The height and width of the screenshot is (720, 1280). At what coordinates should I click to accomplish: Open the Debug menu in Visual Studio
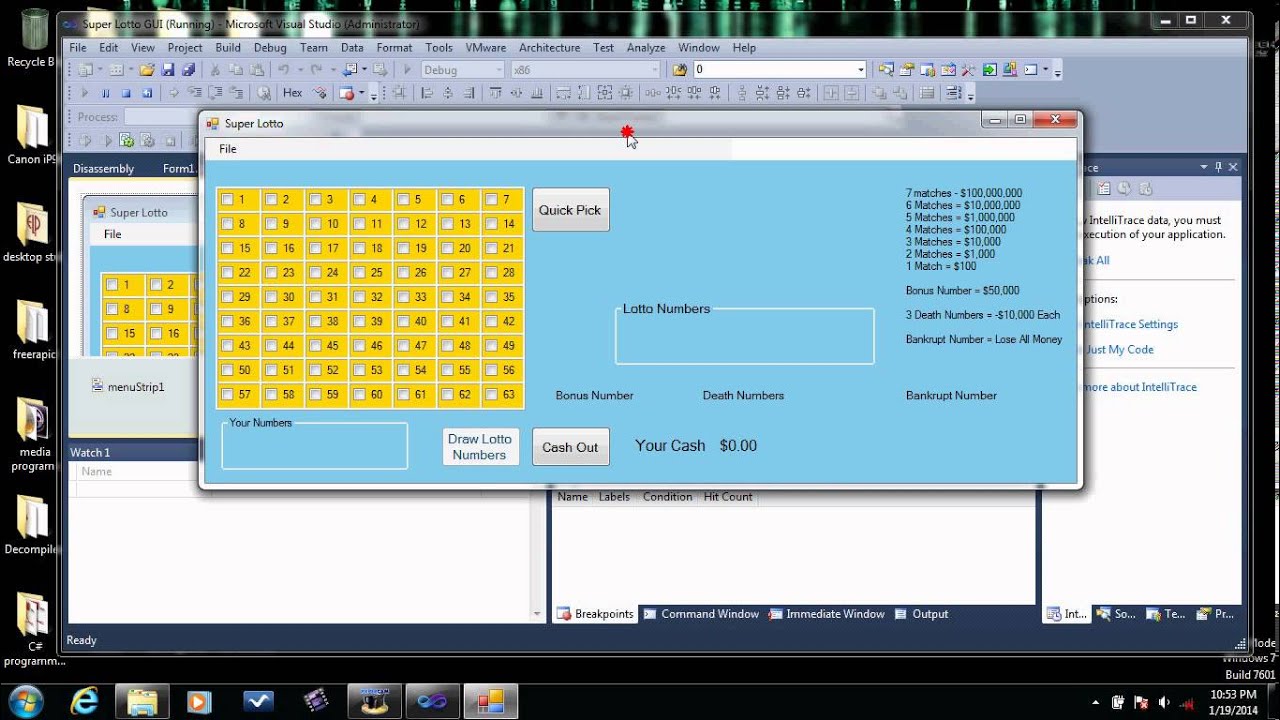(x=270, y=47)
